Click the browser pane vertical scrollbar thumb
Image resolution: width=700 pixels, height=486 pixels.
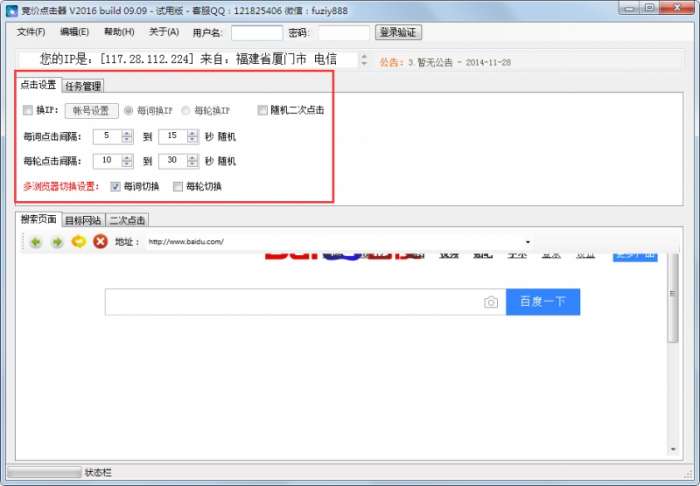[x=673, y=297]
